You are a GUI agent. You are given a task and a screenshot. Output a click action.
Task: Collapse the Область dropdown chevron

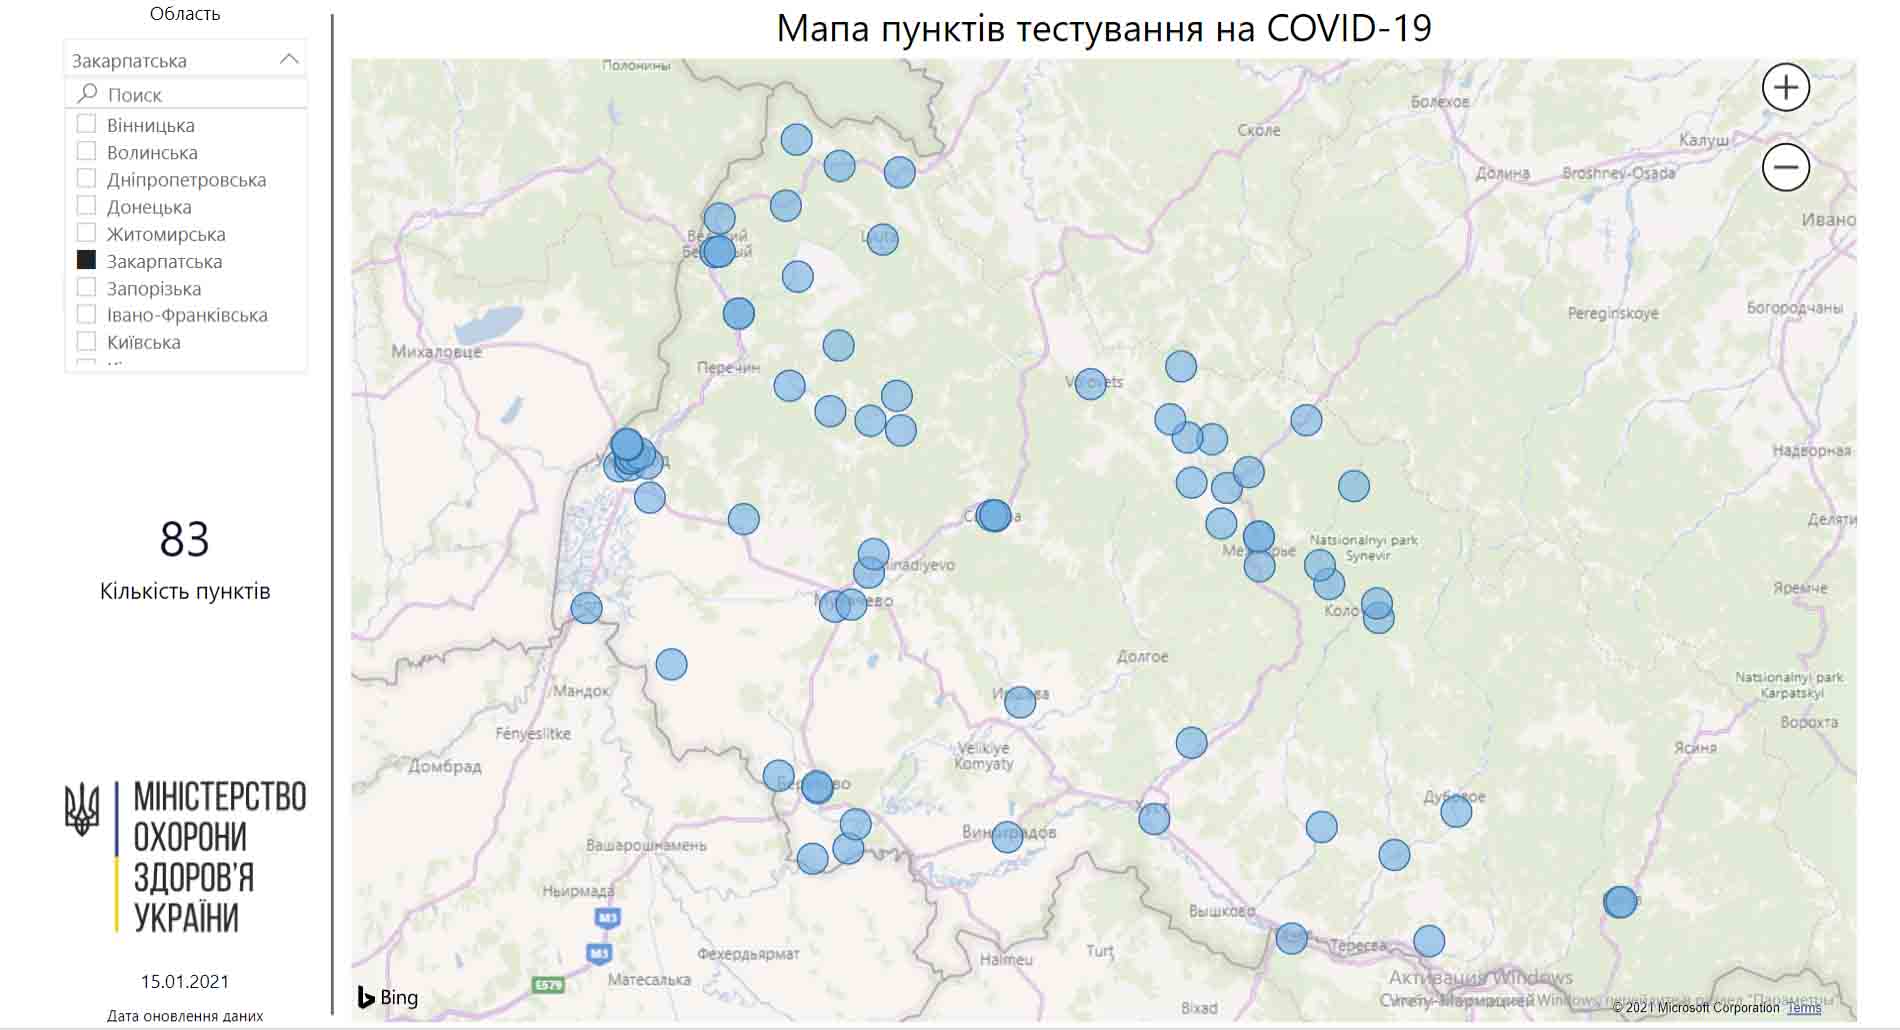point(289,60)
